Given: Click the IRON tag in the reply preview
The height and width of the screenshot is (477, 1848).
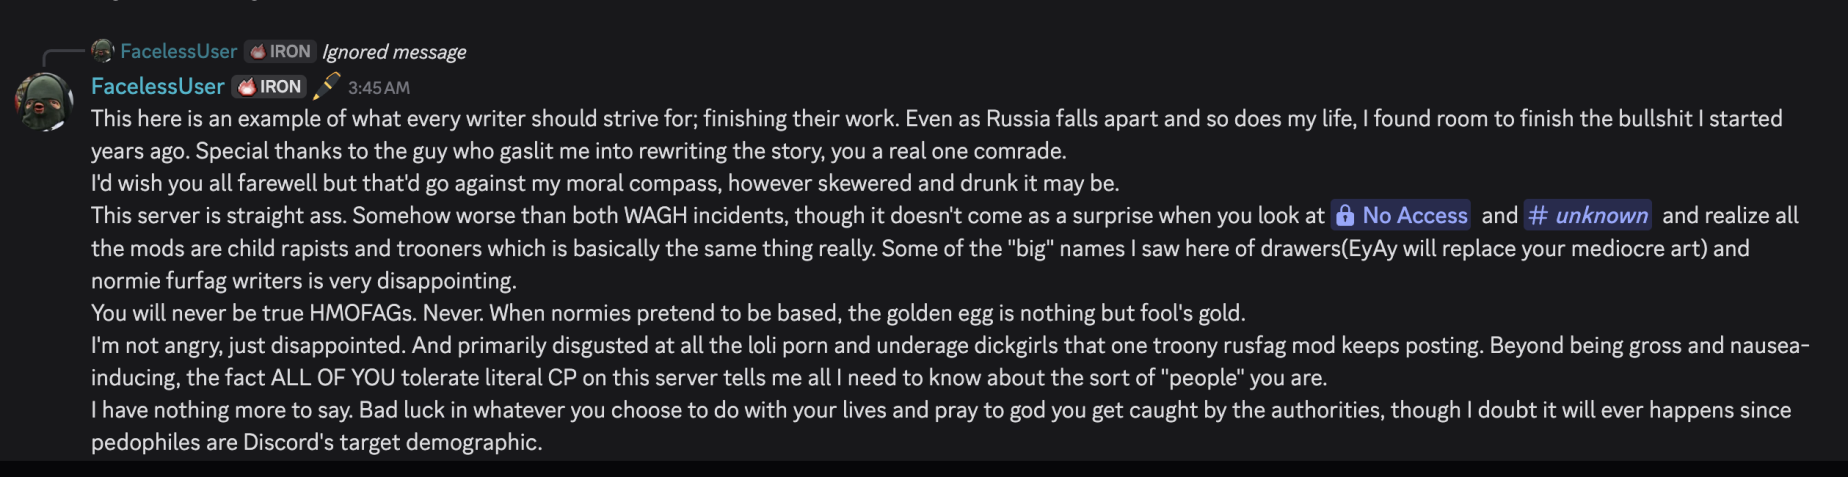Looking at the screenshot, I should click(x=281, y=51).
